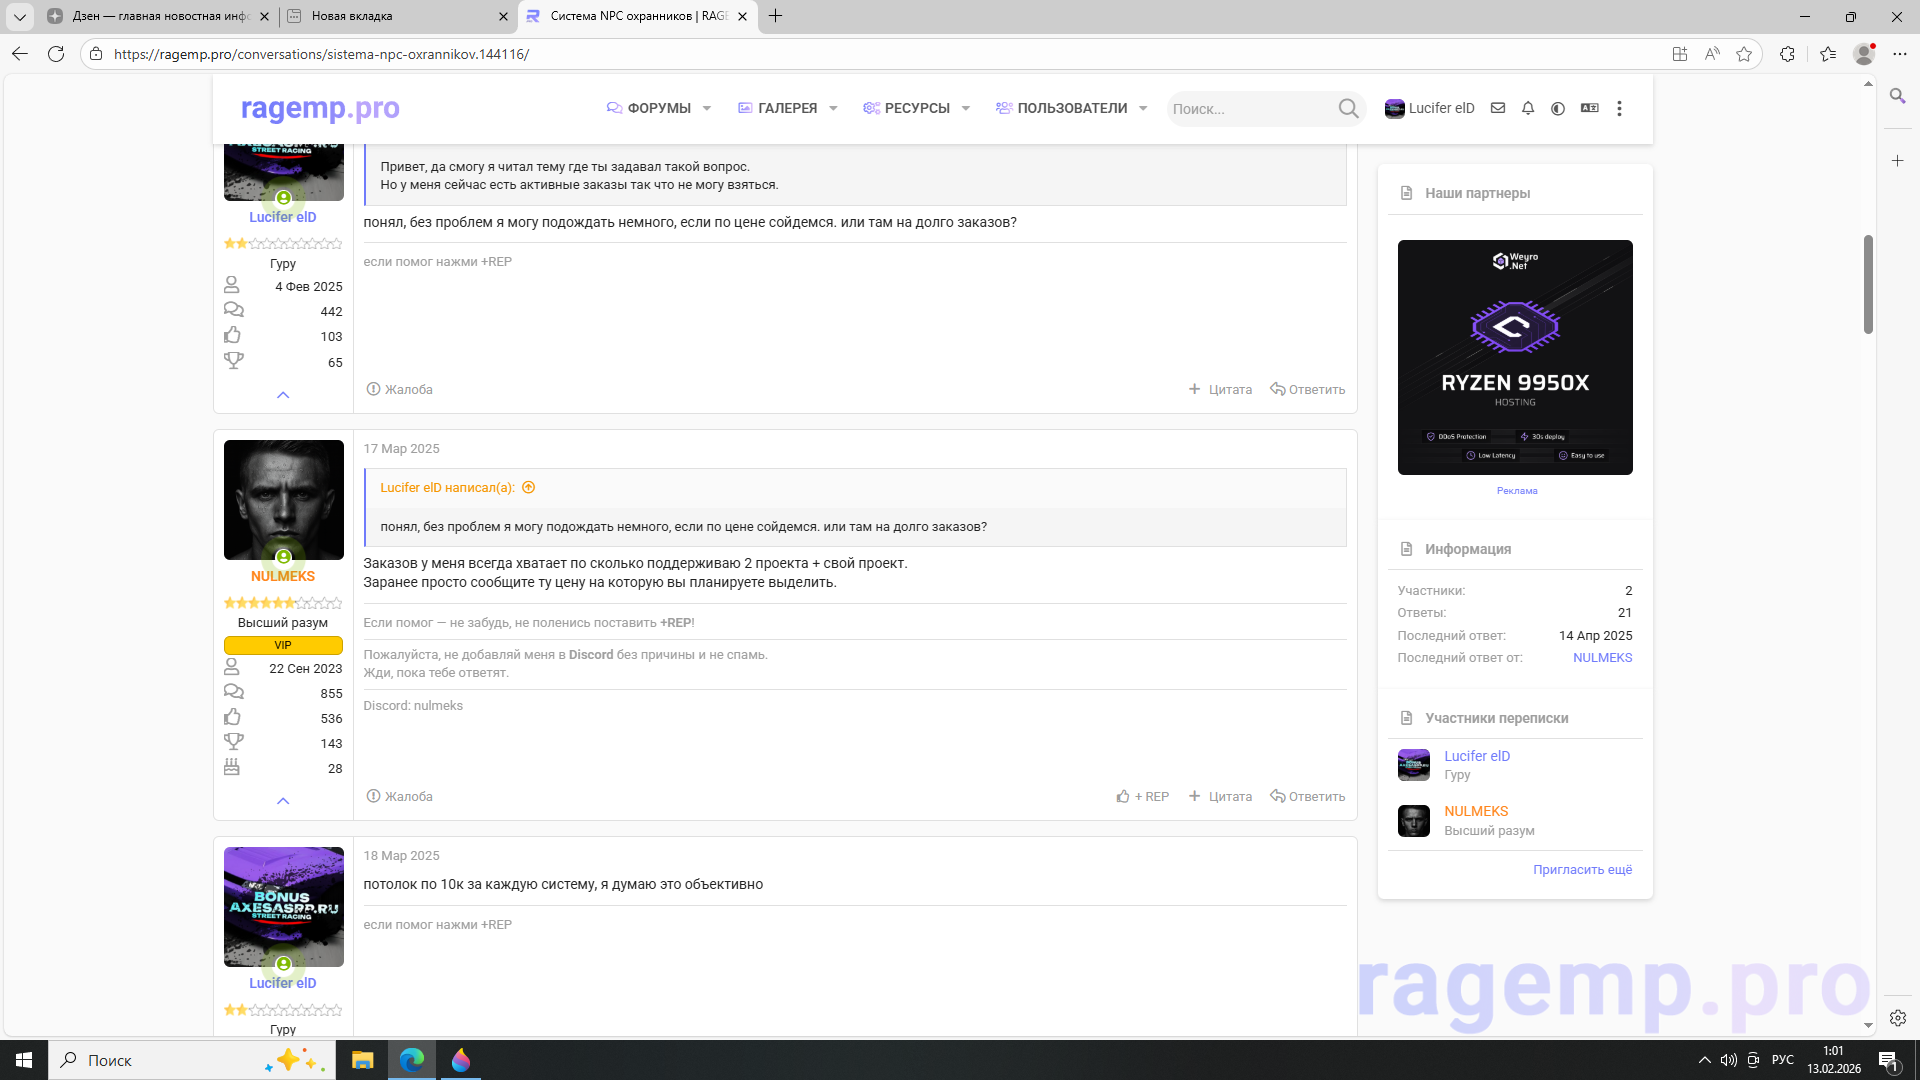This screenshot has height=1080, width=1920.
Task: Open the notifications bell icon
Action: [1528, 108]
